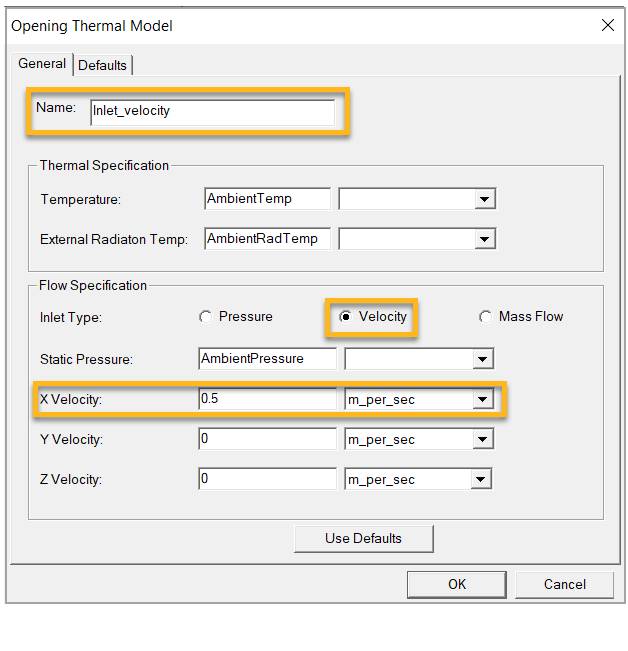Screen dimensions: 628x651
Task: Click the Cancel button
Action: (565, 585)
